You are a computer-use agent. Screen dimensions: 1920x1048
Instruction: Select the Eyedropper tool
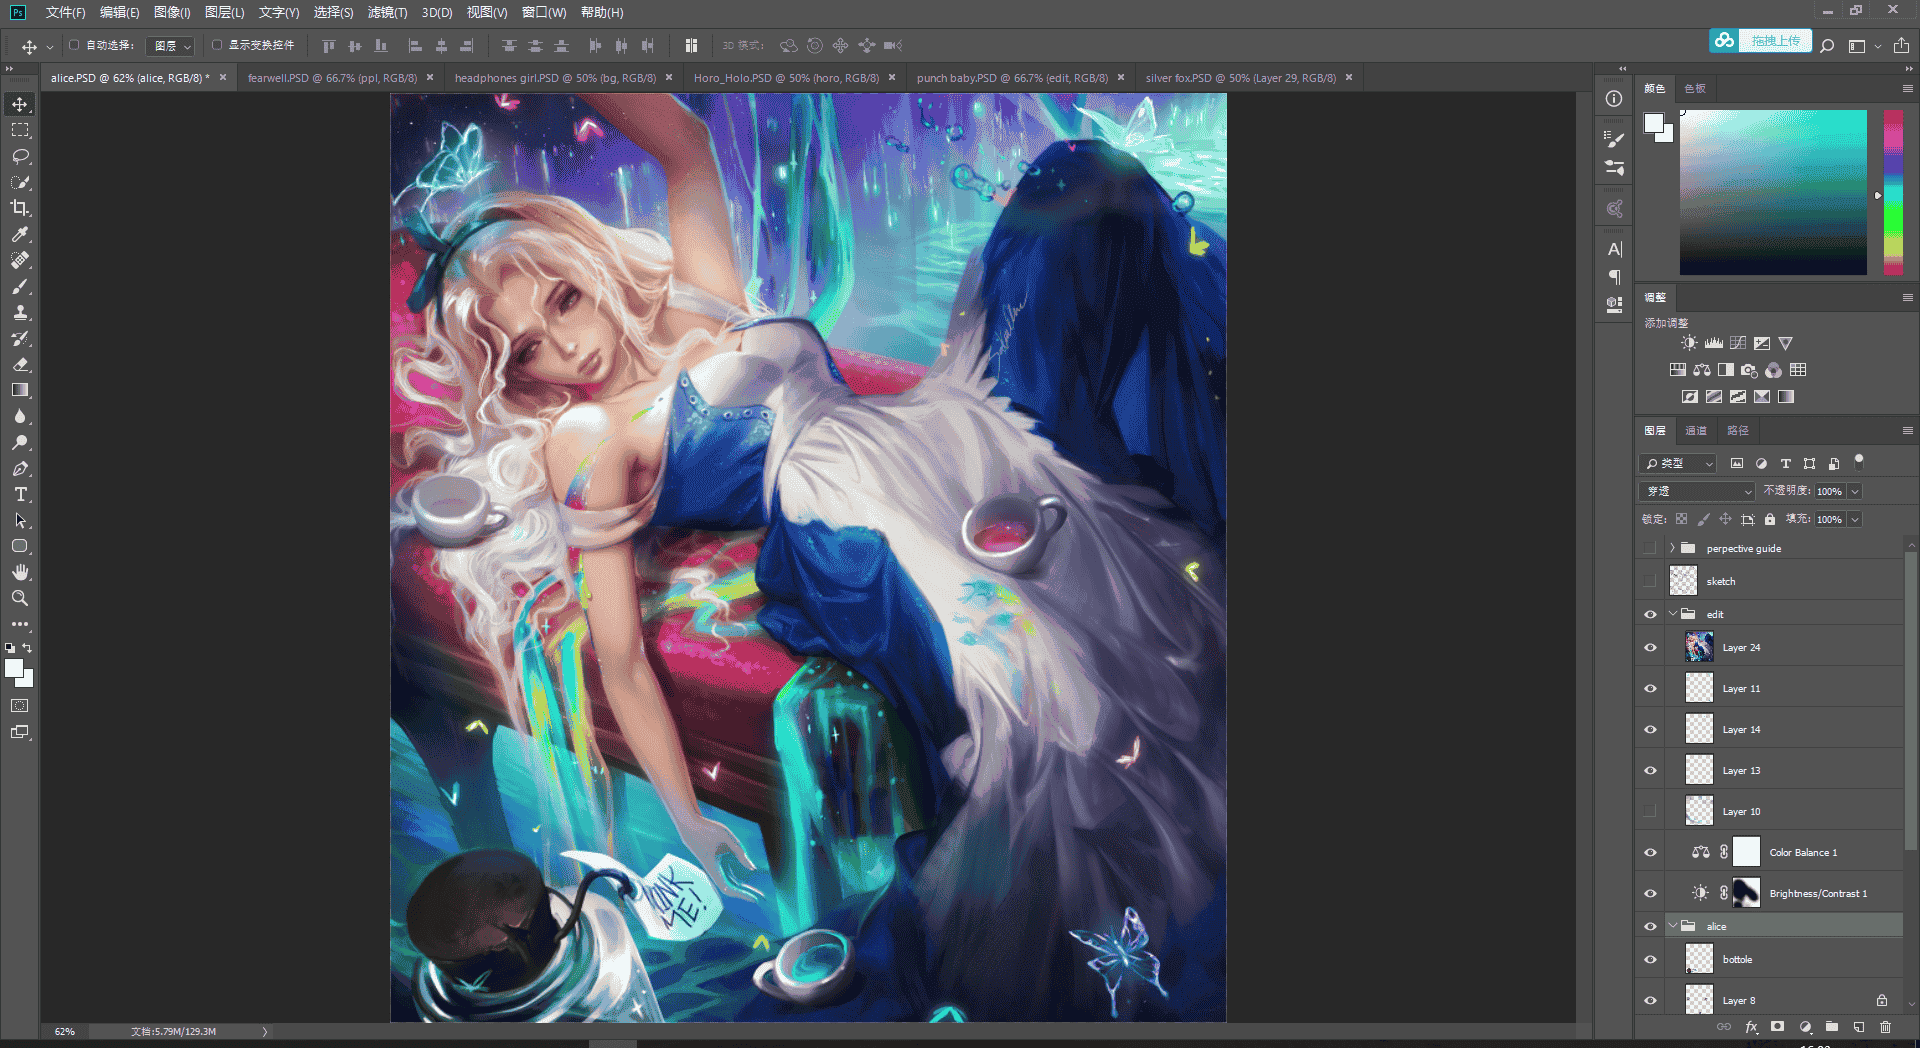(x=20, y=234)
